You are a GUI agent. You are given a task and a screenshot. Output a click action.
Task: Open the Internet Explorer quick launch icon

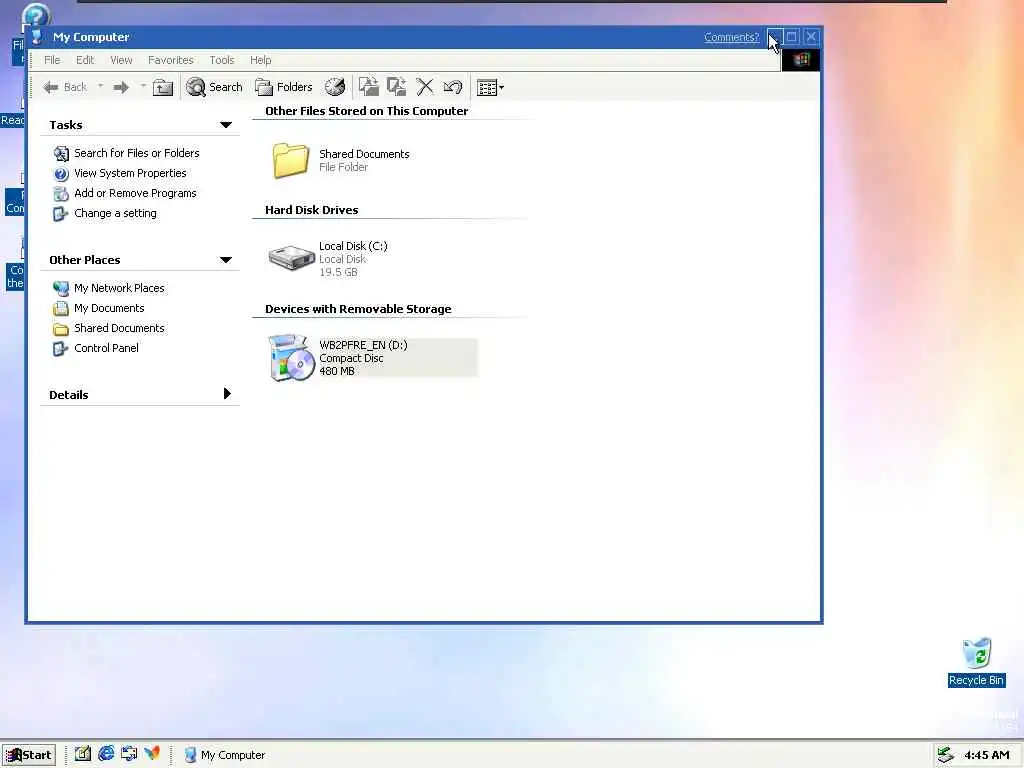coord(106,754)
